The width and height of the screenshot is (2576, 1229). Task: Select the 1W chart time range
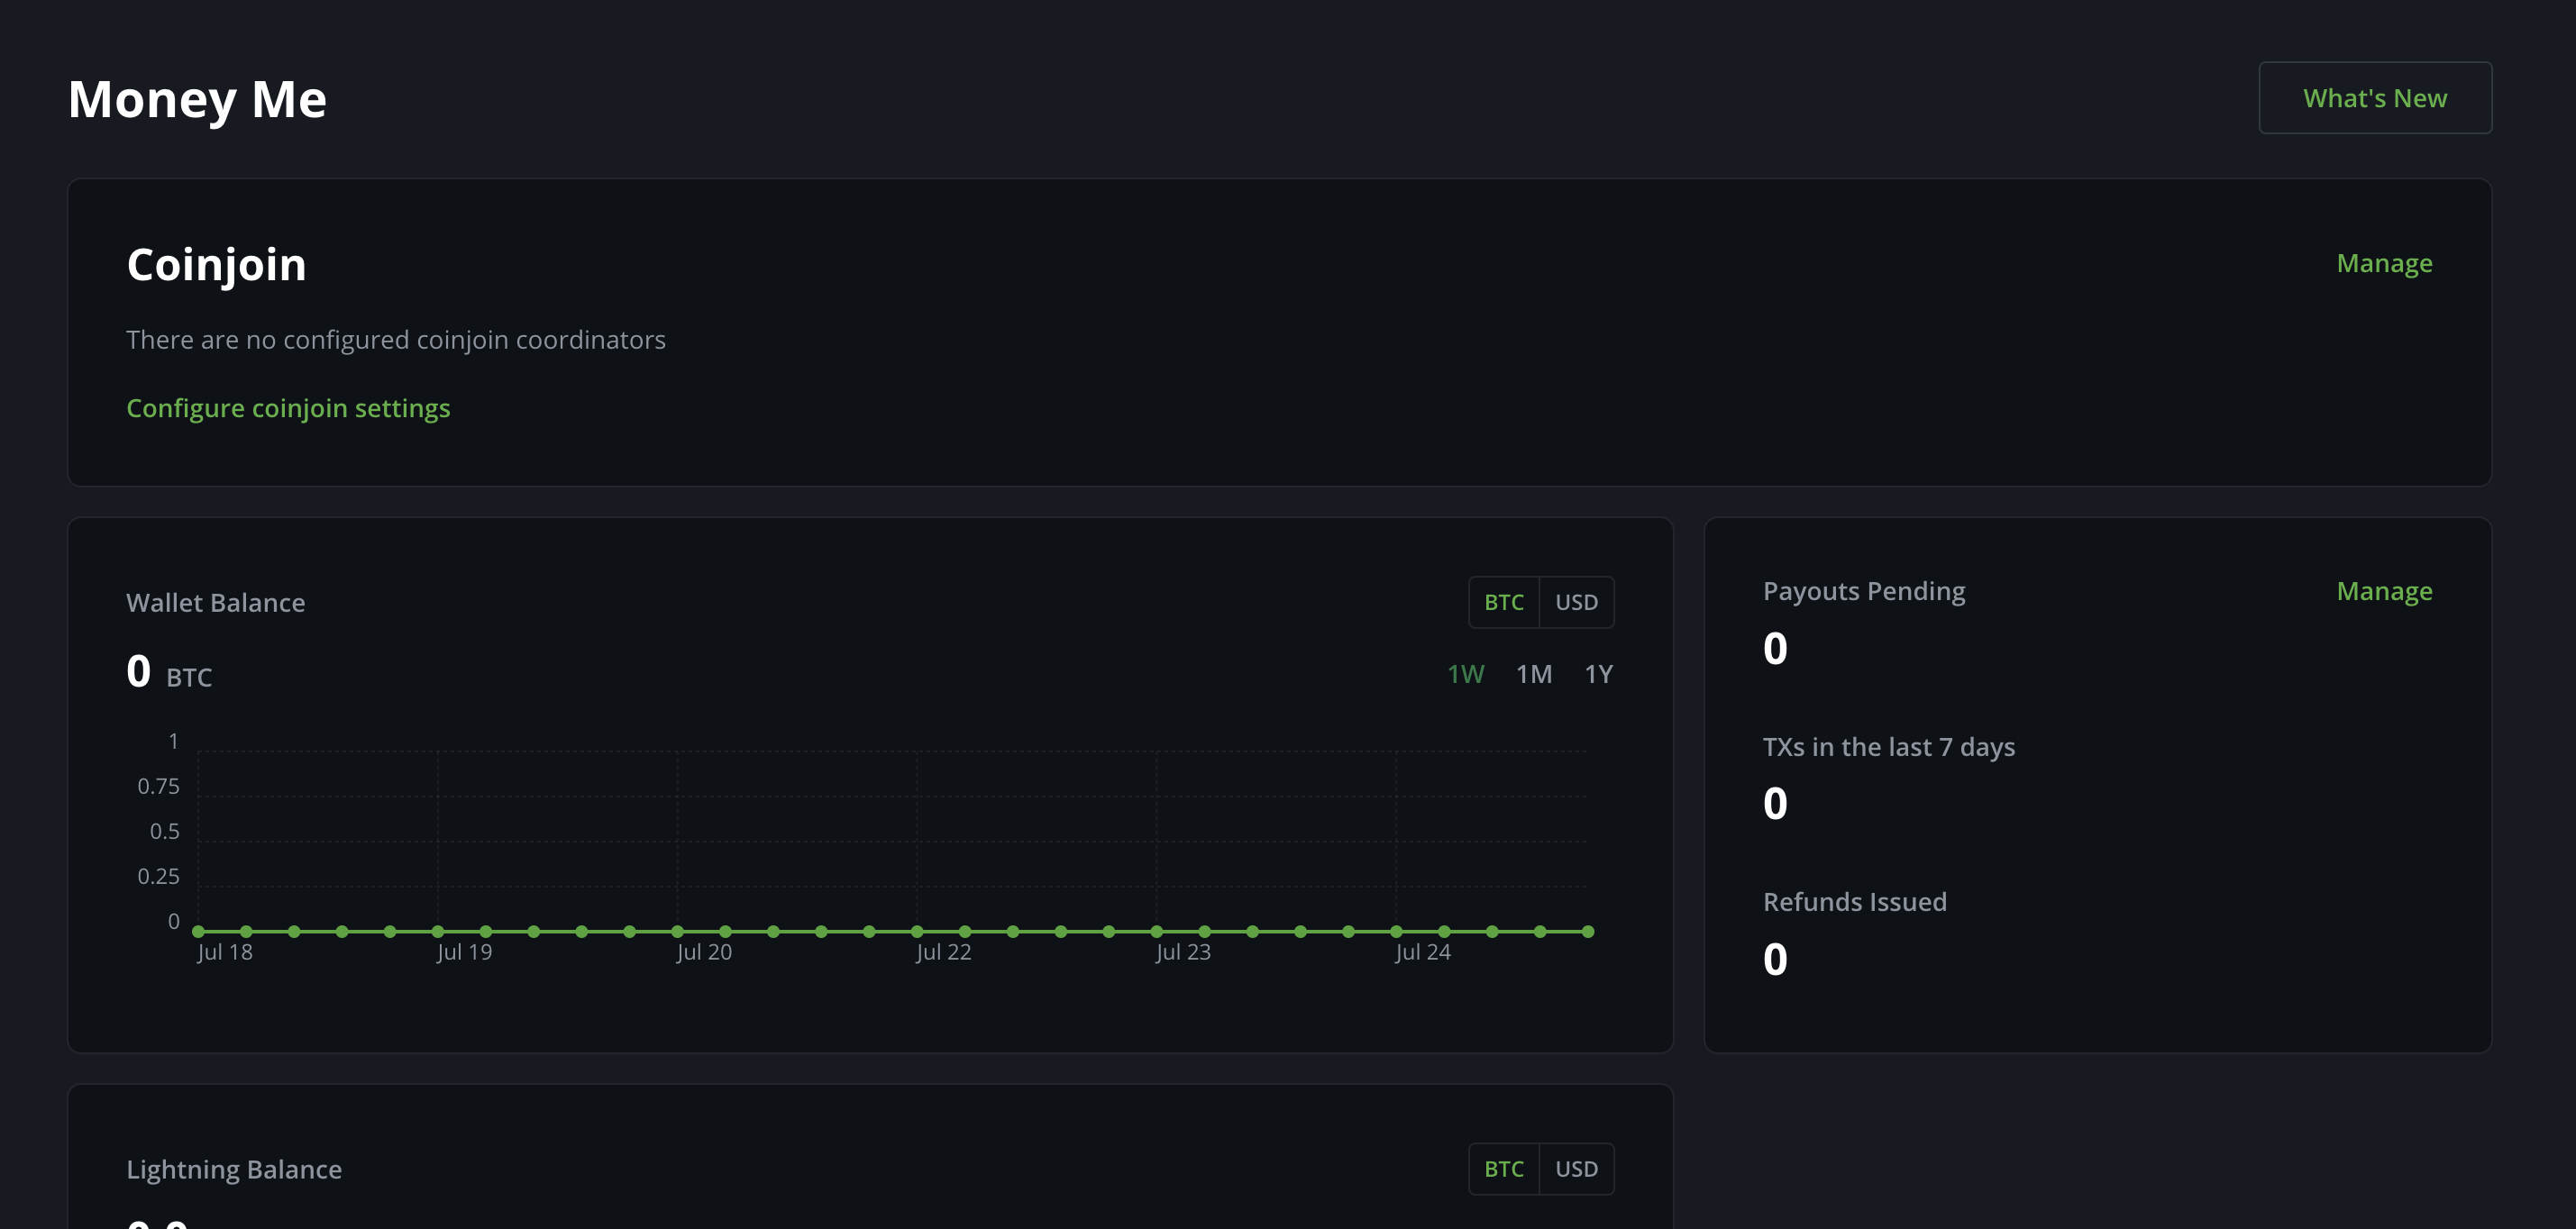[x=1465, y=673]
